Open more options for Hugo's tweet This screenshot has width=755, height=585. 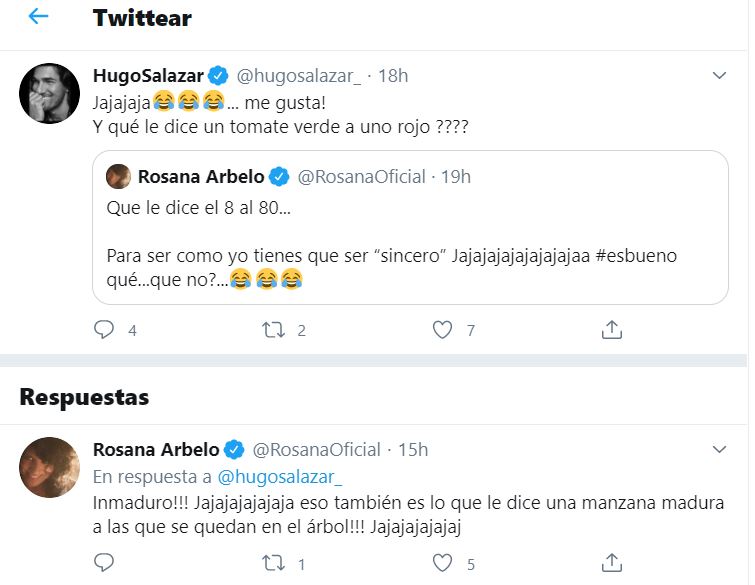719,76
